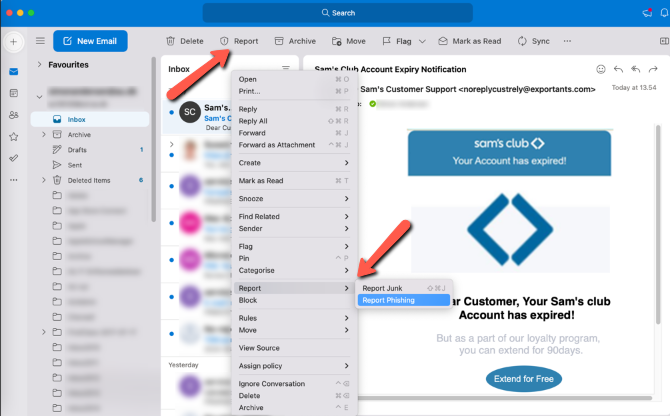Click the reply arrow icon in message header

pos(618,69)
